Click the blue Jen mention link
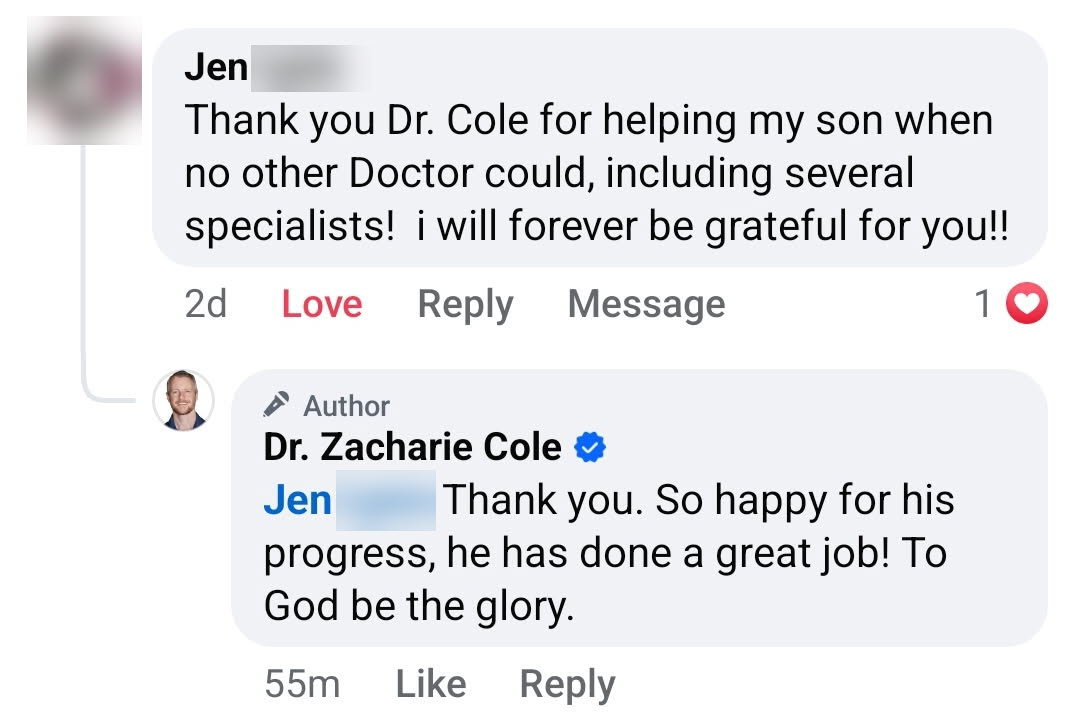 [x=297, y=500]
